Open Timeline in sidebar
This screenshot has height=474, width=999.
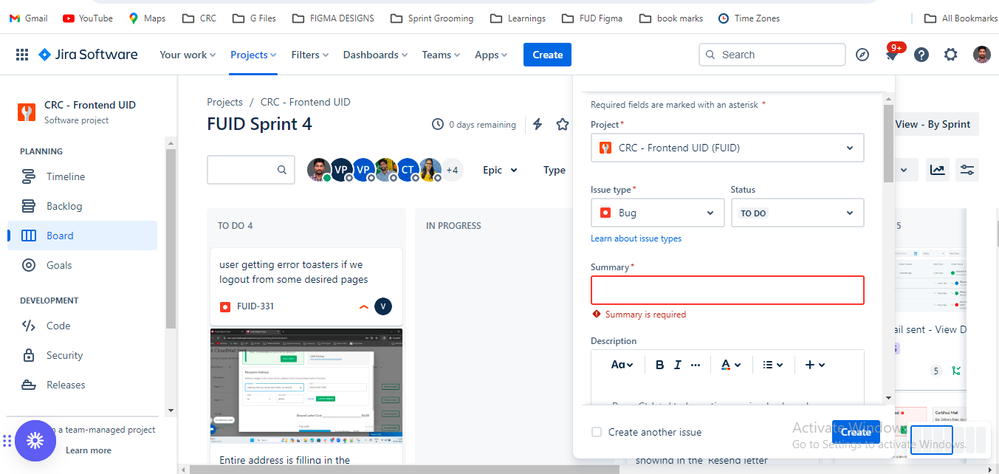pos(82,176)
